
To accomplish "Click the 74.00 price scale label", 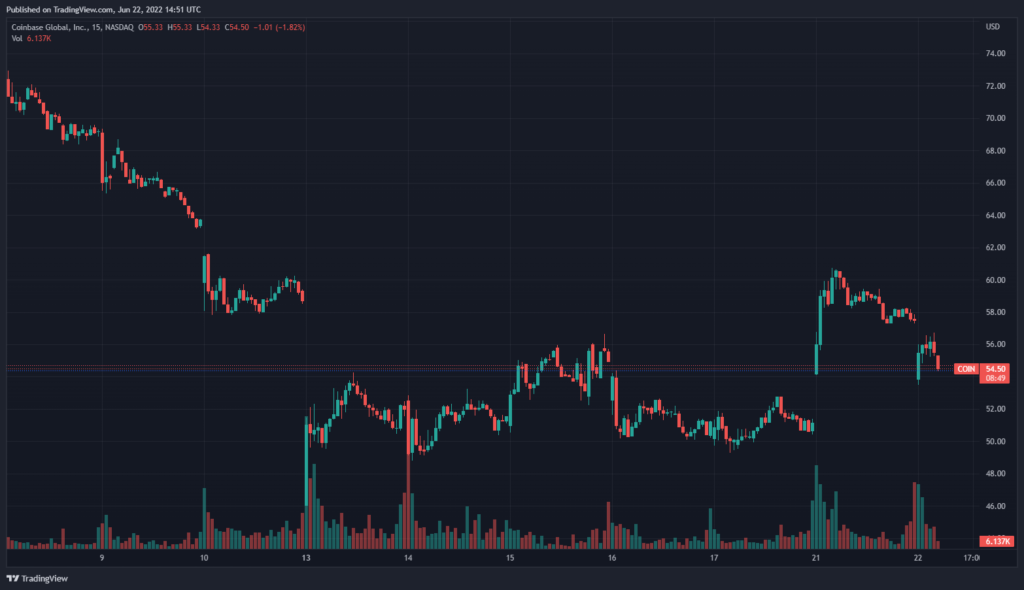I will (996, 54).
